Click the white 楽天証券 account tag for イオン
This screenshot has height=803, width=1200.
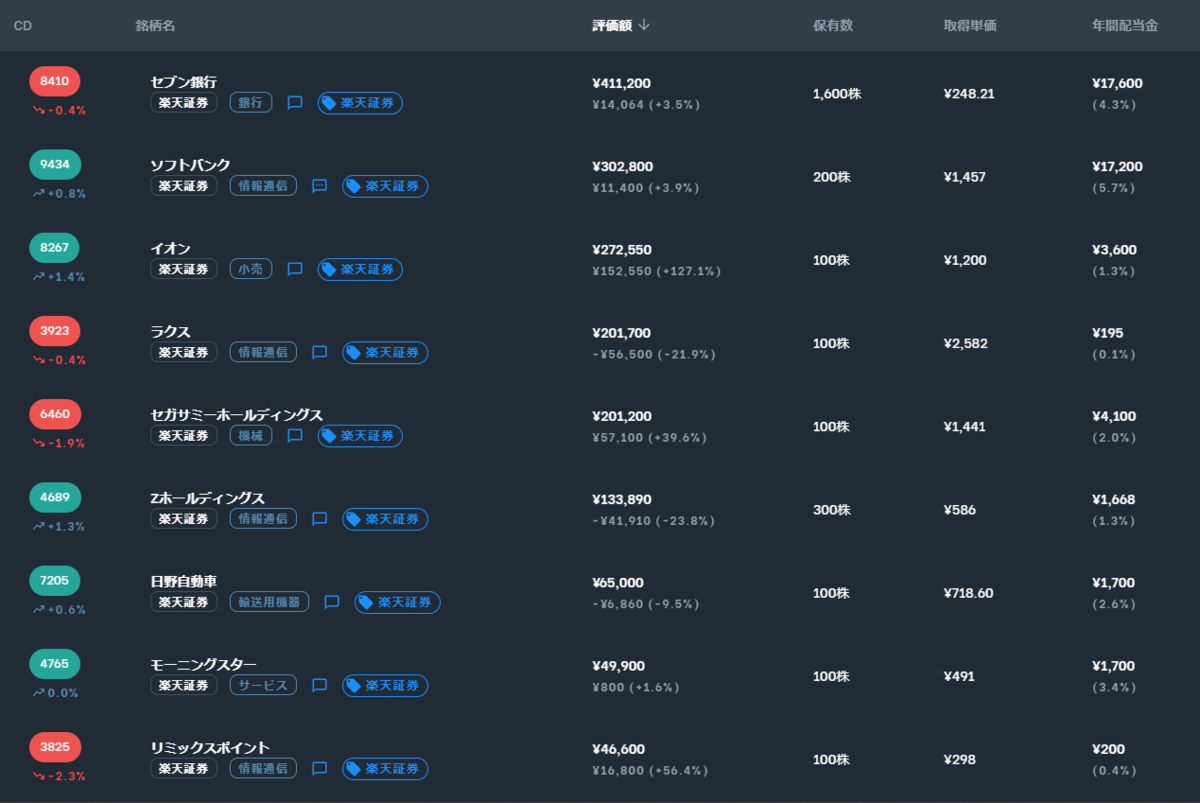pyautogui.click(x=184, y=269)
